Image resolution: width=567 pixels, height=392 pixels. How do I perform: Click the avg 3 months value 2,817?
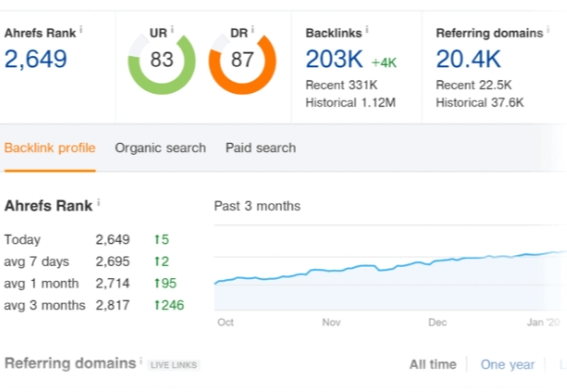(112, 306)
